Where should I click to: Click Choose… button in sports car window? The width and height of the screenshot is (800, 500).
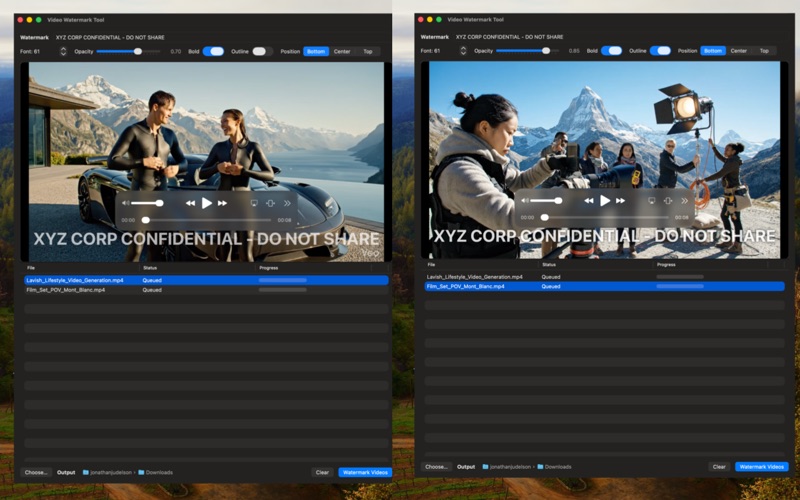click(36, 472)
